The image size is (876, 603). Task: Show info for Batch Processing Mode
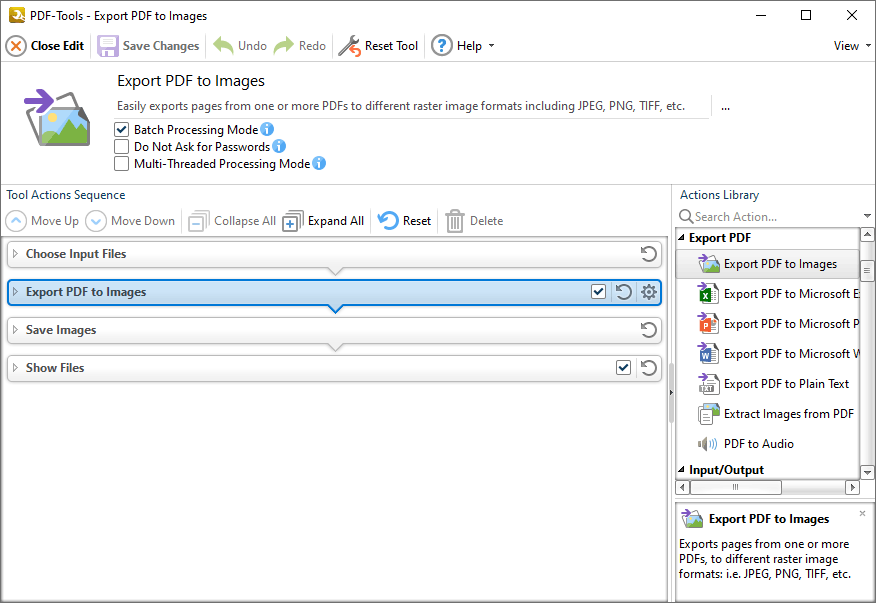(267, 129)
